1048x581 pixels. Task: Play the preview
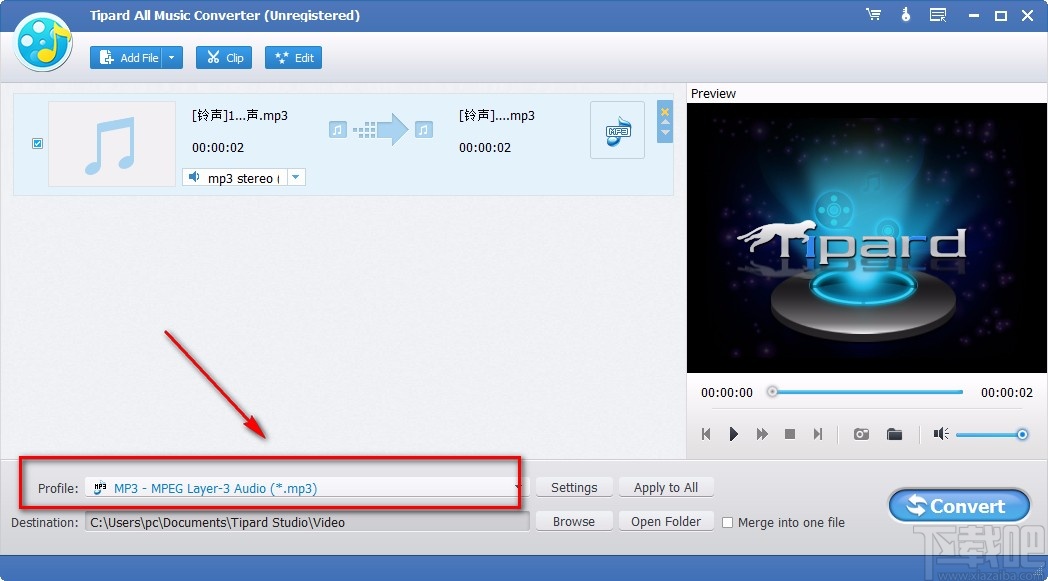click(x=734, y=435)
